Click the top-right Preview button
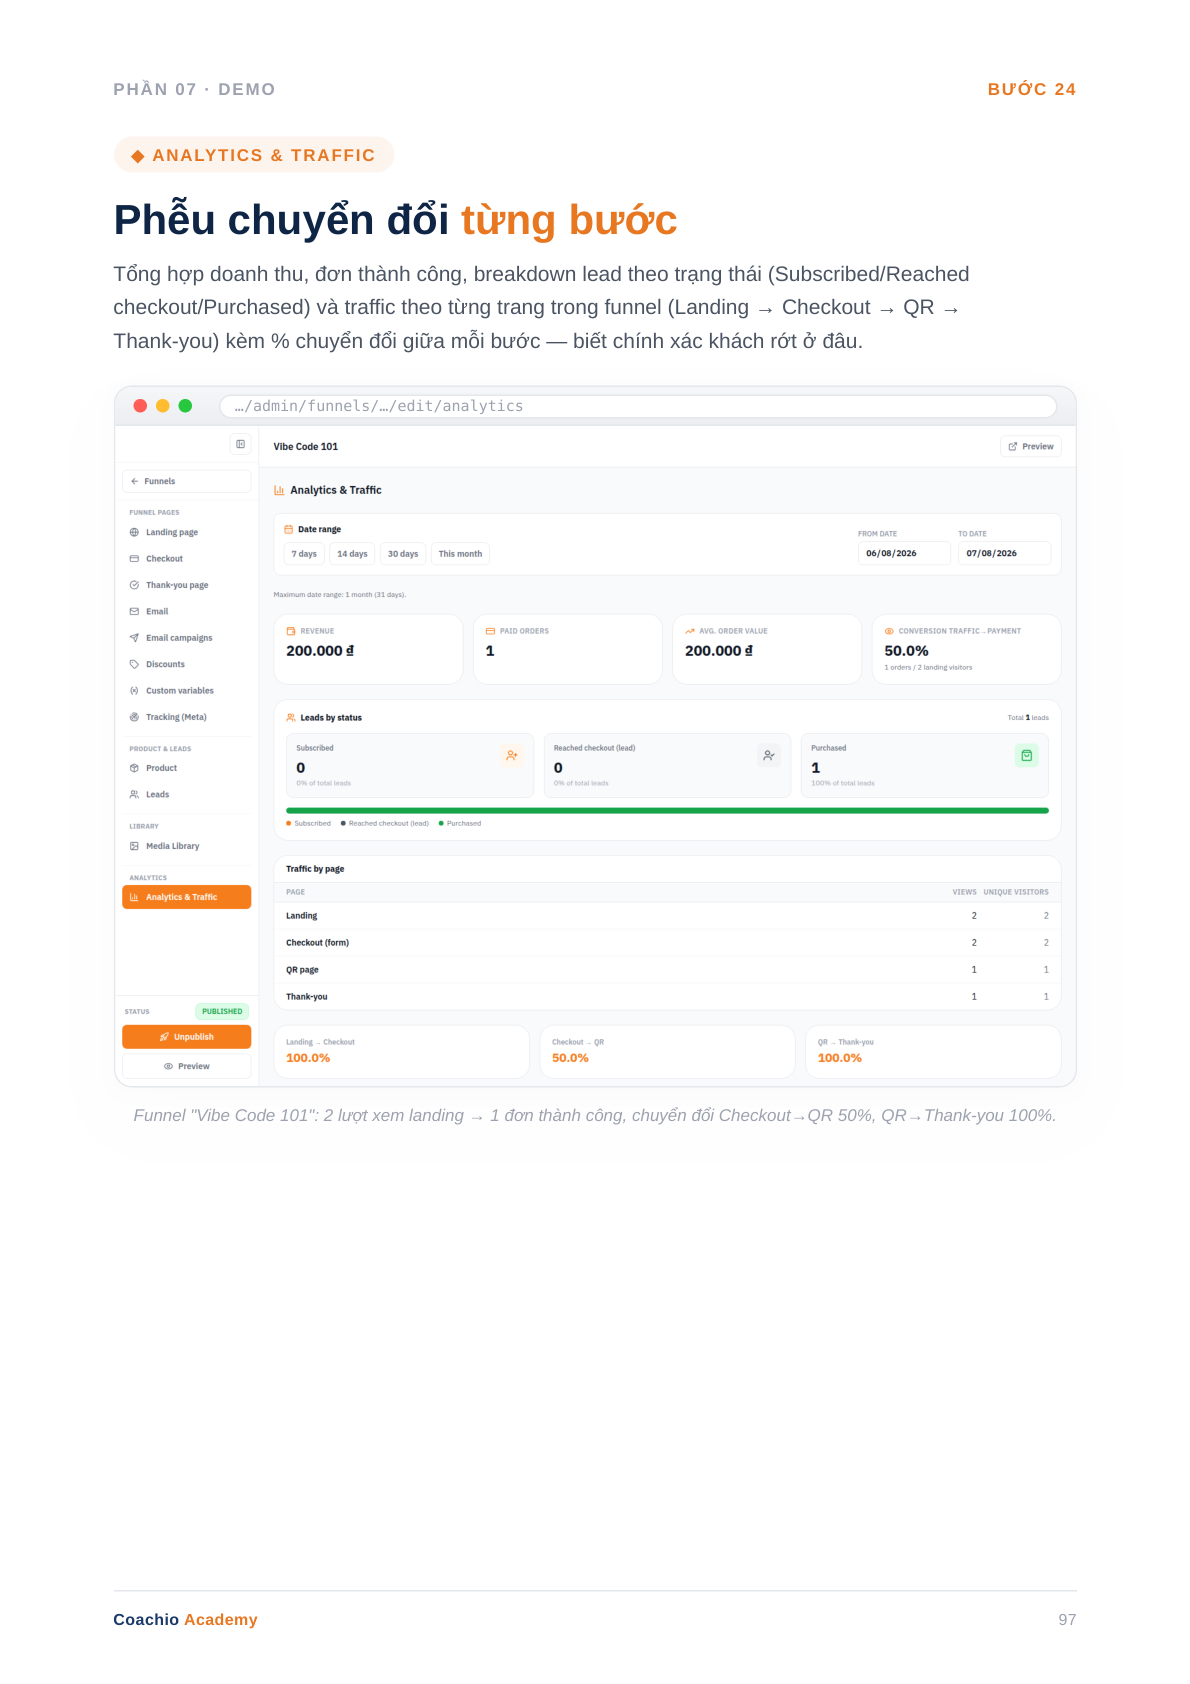 [1031, 447]
